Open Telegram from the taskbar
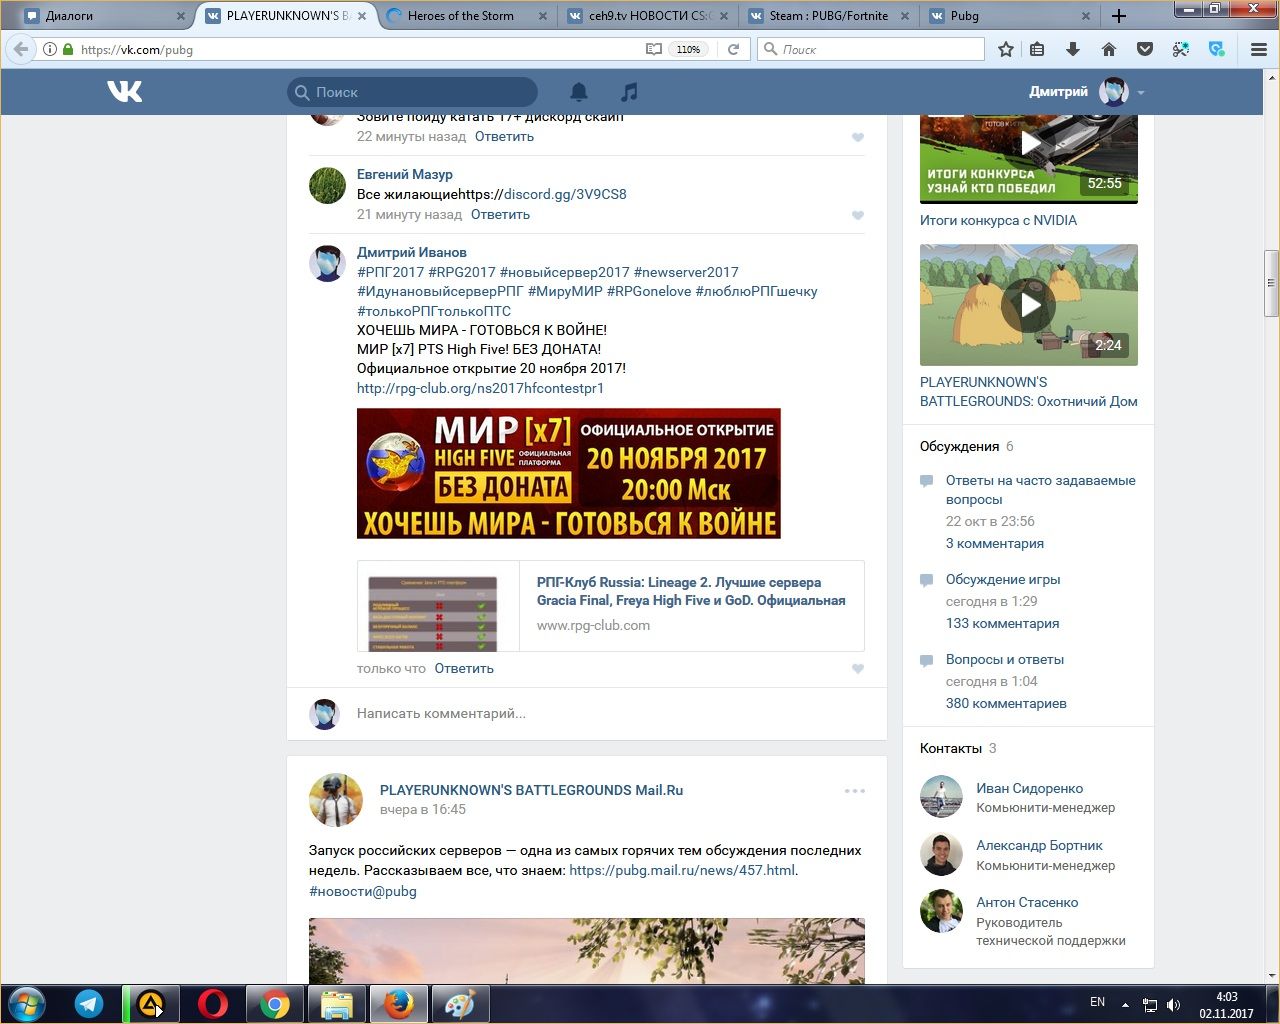 pyautogui.click(x=89, y=1003)
